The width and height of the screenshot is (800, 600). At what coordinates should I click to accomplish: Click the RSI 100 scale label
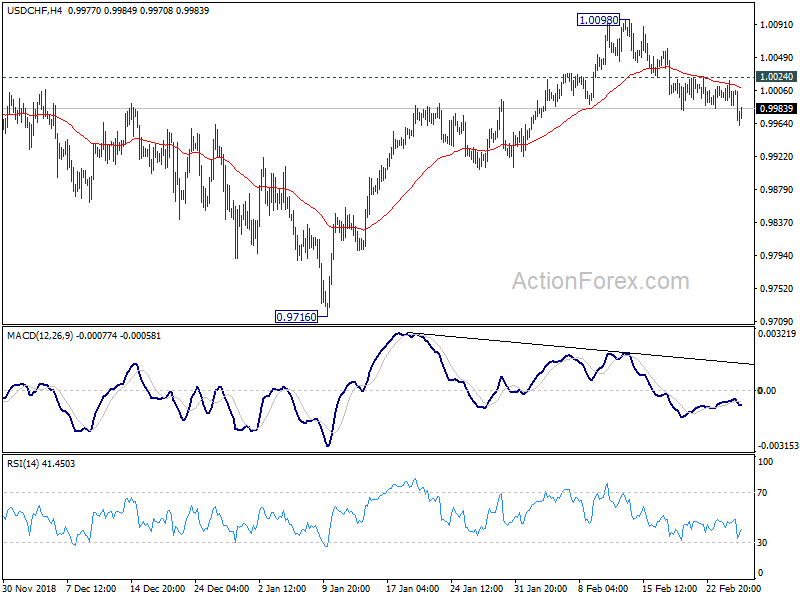pyautogui.click(x=766, y=462)
